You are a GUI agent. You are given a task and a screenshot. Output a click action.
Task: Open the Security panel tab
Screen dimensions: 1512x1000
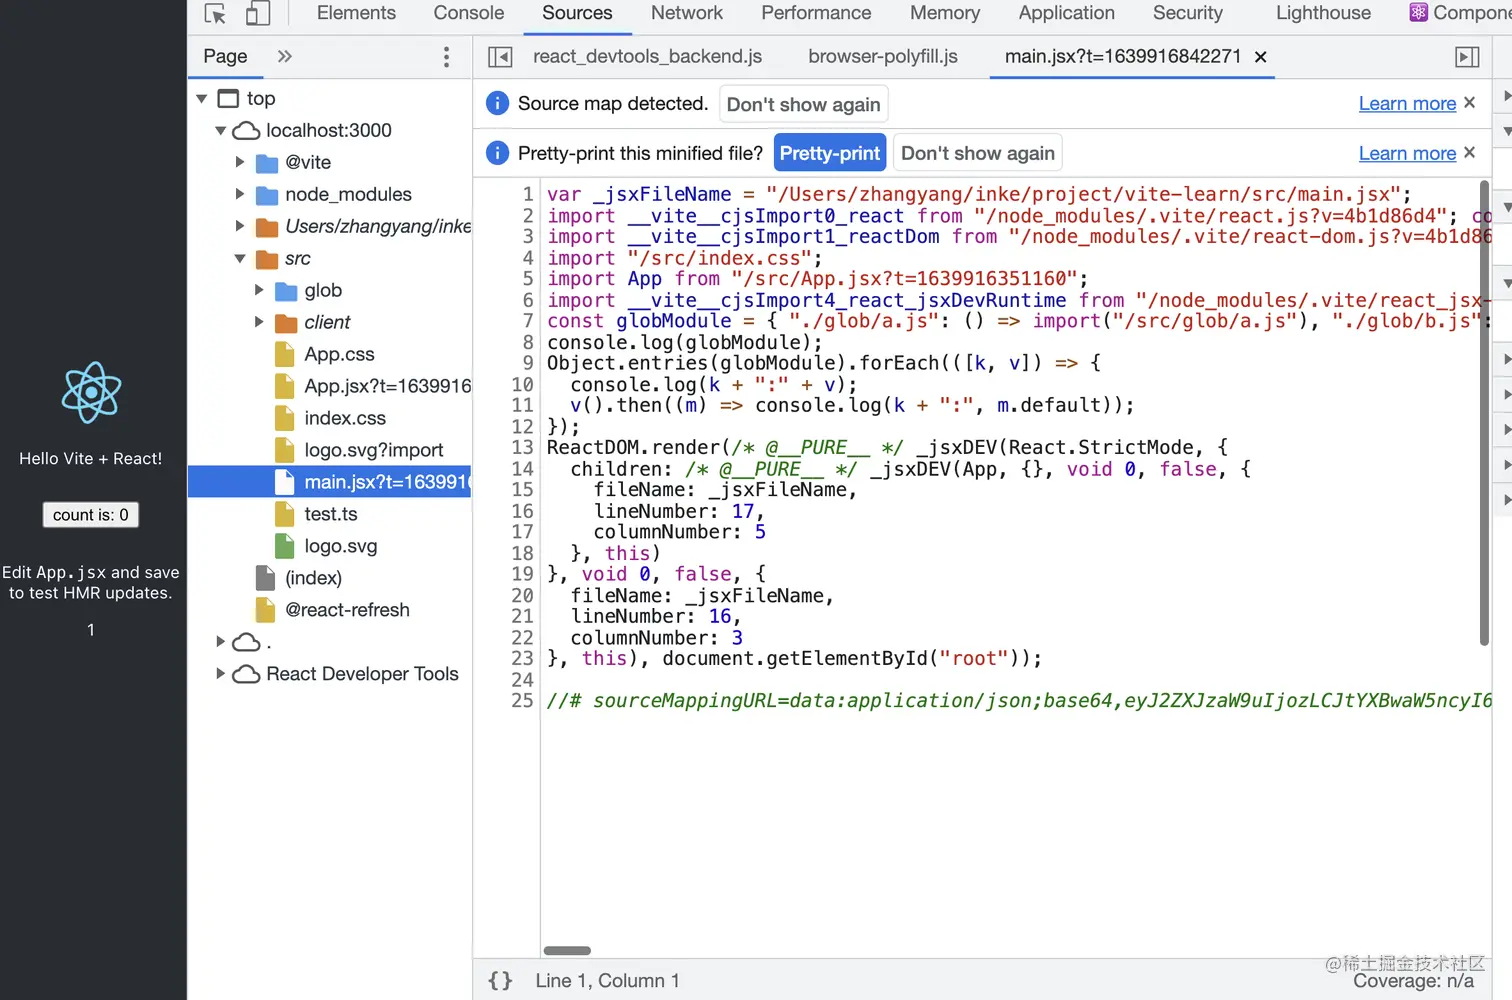tap(1188, 13)
